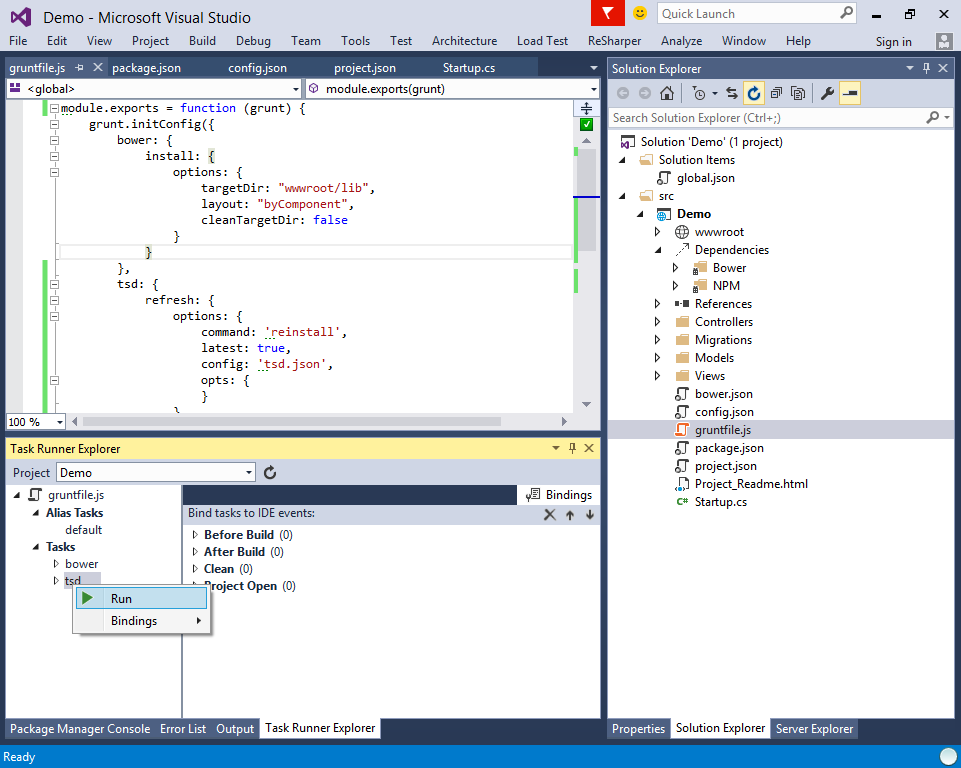Pin the gruntfile.js tab

[x=79, y=67]
